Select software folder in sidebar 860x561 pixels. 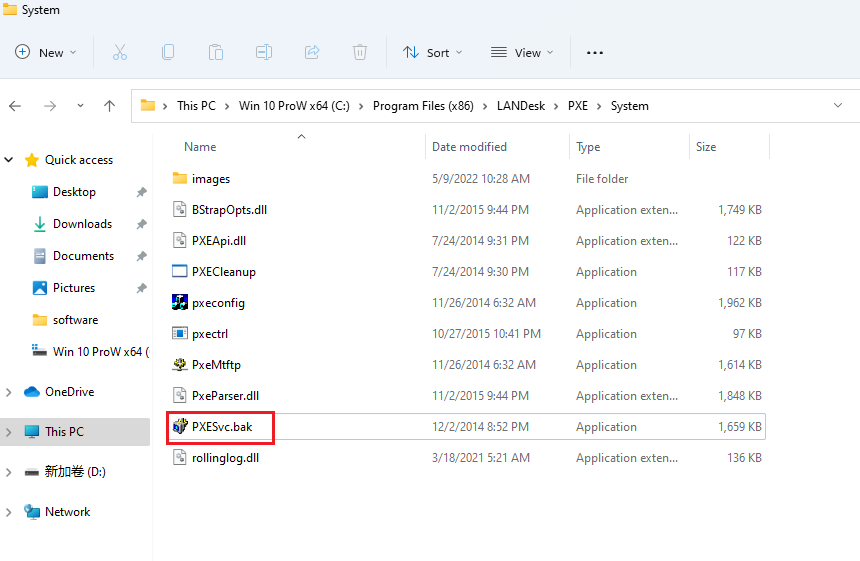click(76, 320)
